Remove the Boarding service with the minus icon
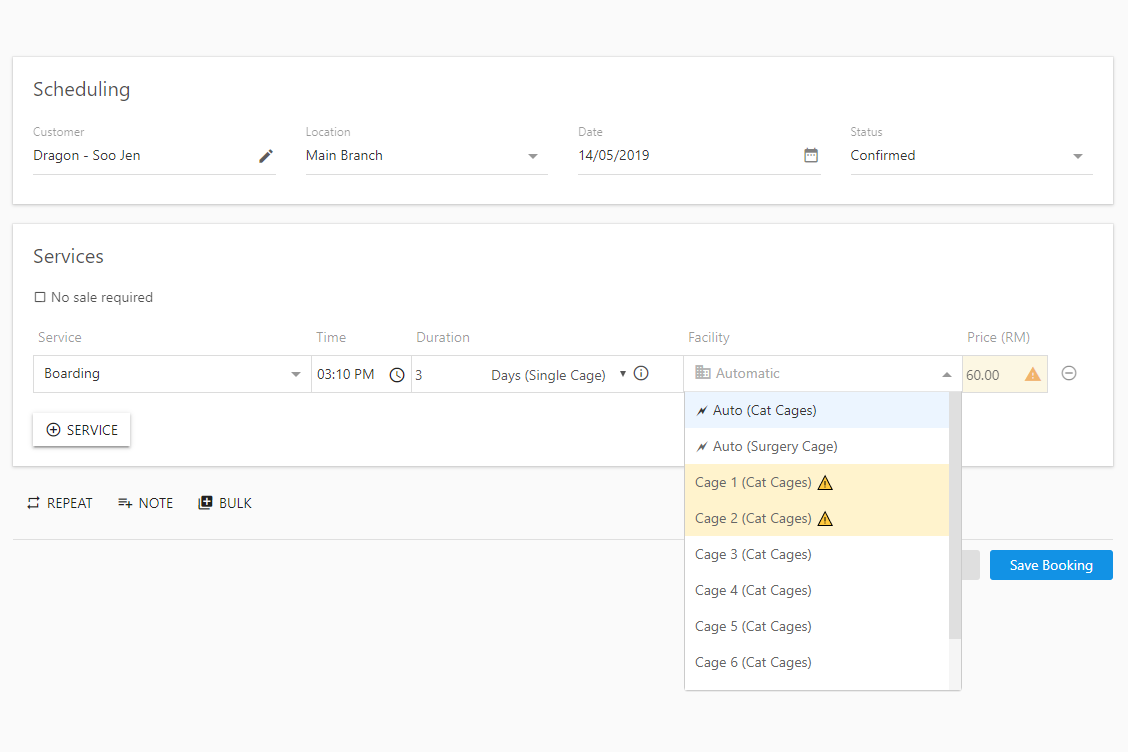 click(1069, 372)
